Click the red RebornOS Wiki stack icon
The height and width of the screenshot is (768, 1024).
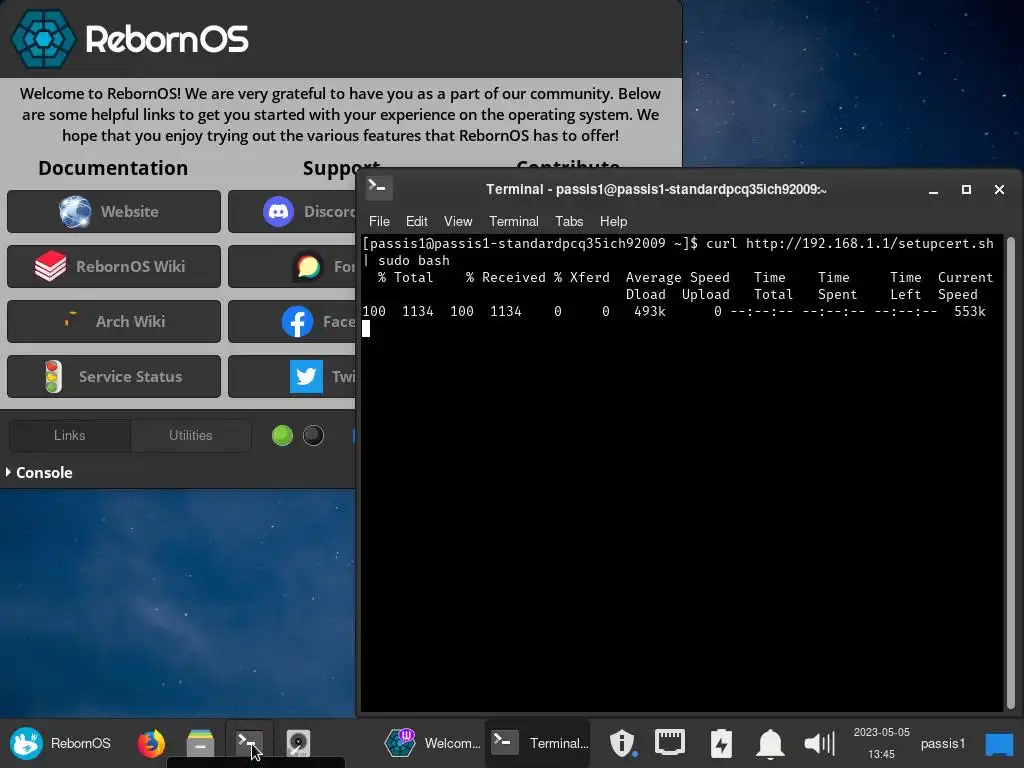pyautogui.click(x=50, y=266)
